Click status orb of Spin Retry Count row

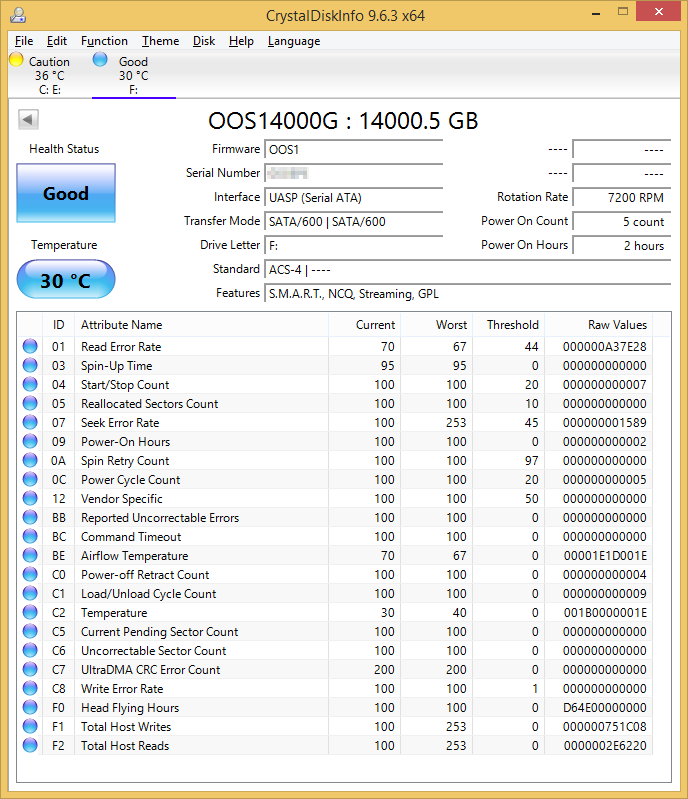(x=30, y=461)
